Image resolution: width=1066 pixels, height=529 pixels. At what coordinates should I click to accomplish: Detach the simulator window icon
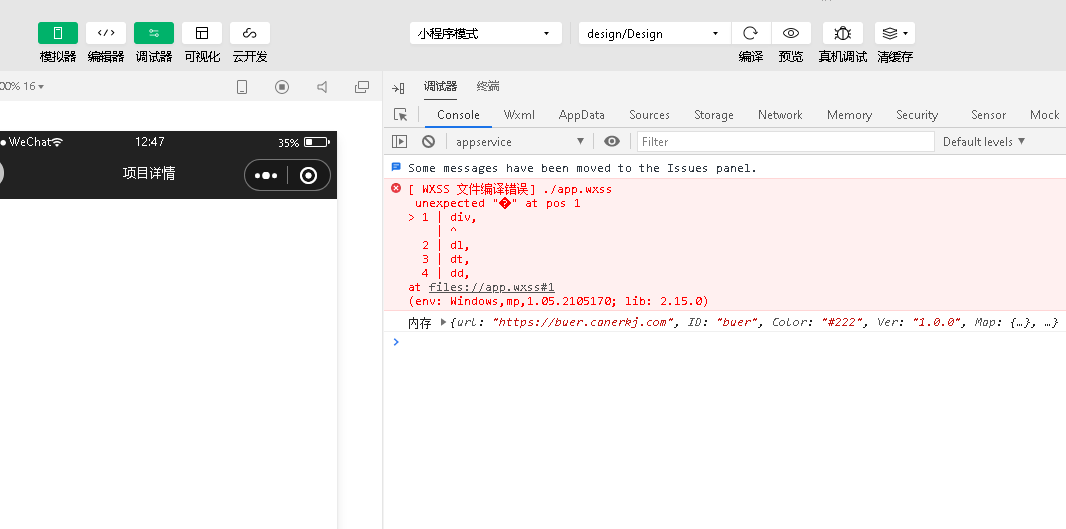tap(362, 86)
